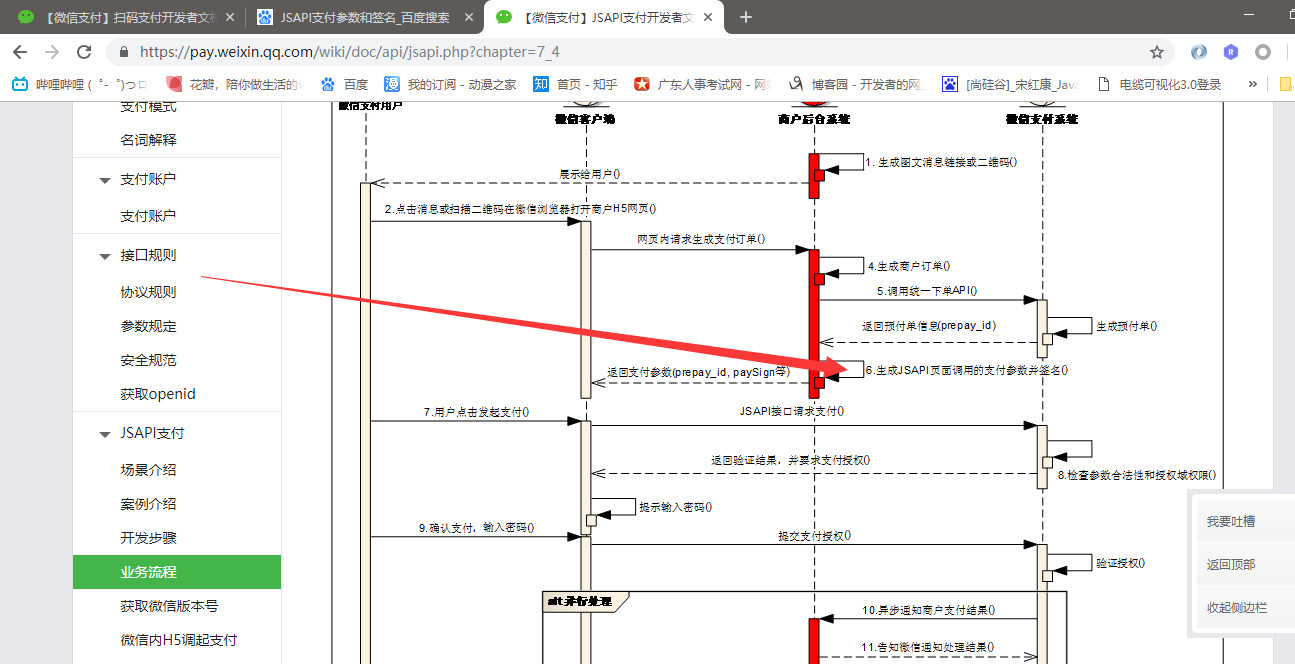Close the JSAPI支付参数和签名_百度搜索 tab

(x=468, y=17)
